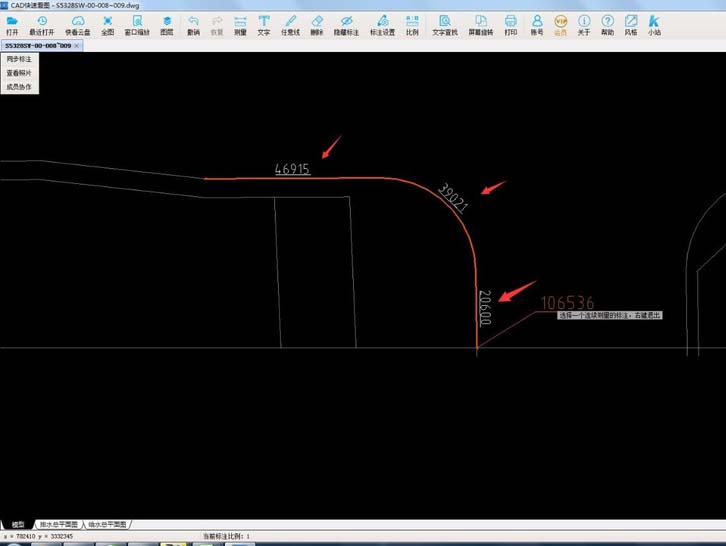Open the scale (比例) tool

412,25
